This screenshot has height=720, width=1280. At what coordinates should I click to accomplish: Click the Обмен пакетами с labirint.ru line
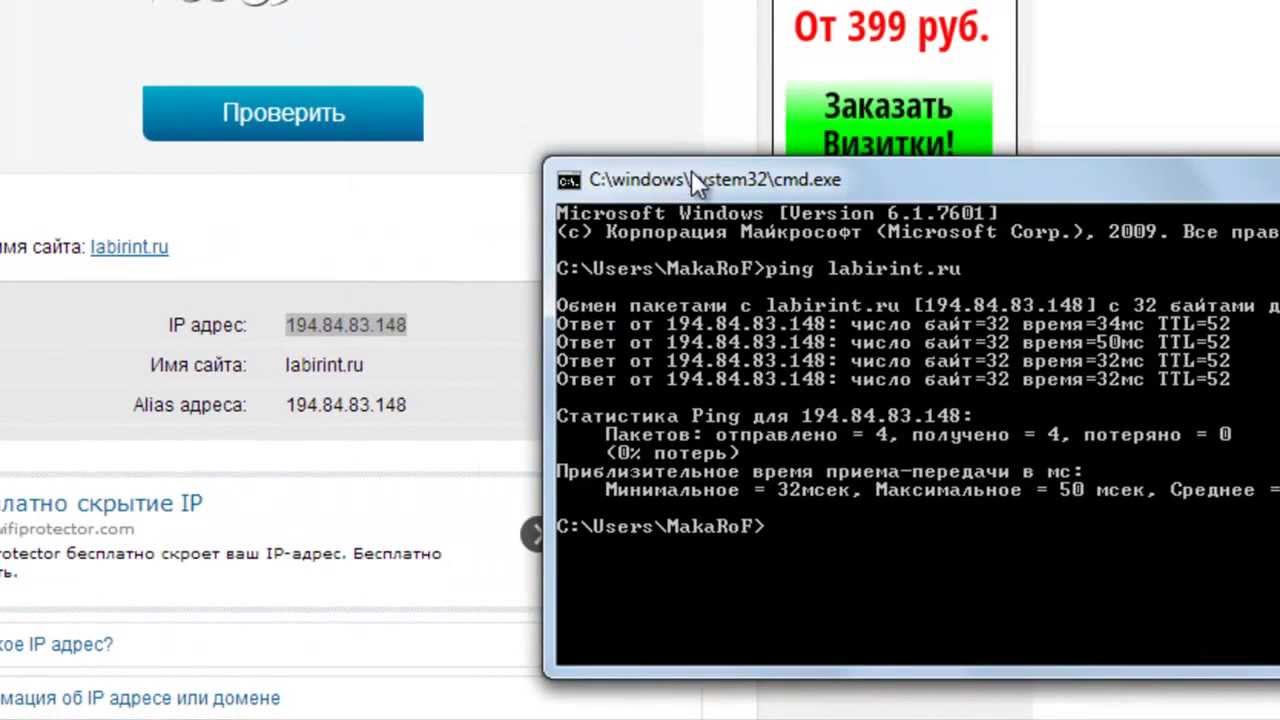tap(917, 306)
